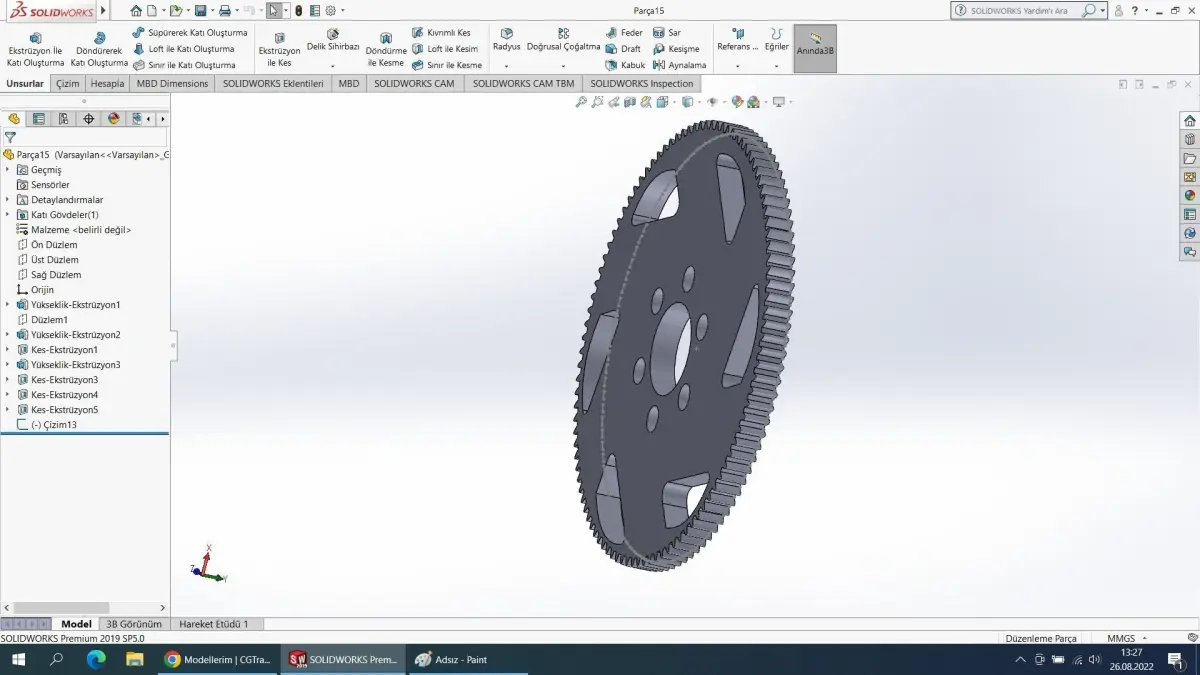
Task: Click SOLIDWORKS Yardım'ı Ara search field
Action: (x=1028, y=10)
